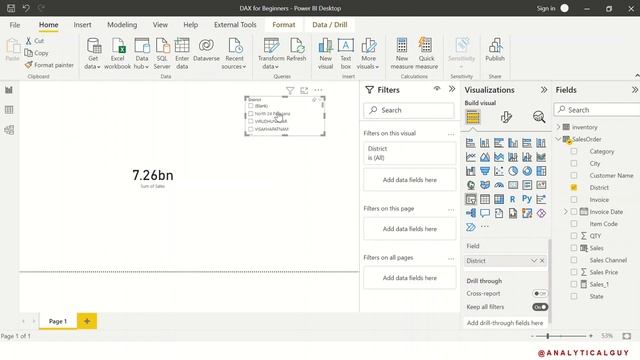Choose the Funnel chart visualization
The width and height of the screenshot is (640, 360).
485,171
